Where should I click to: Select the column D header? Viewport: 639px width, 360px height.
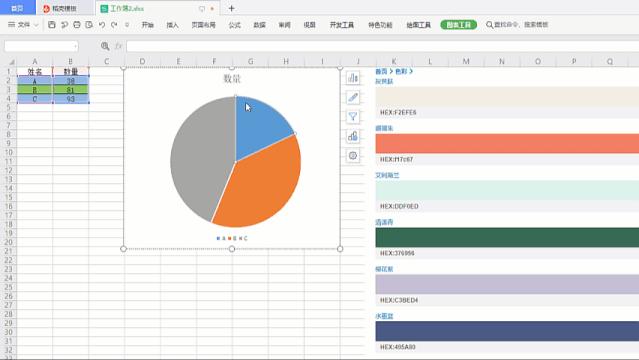(x=142, y=62)
